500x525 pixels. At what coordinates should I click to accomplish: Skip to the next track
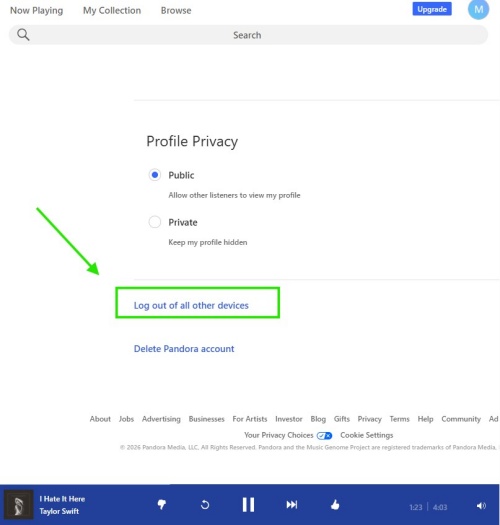click(x=292, y=505)
